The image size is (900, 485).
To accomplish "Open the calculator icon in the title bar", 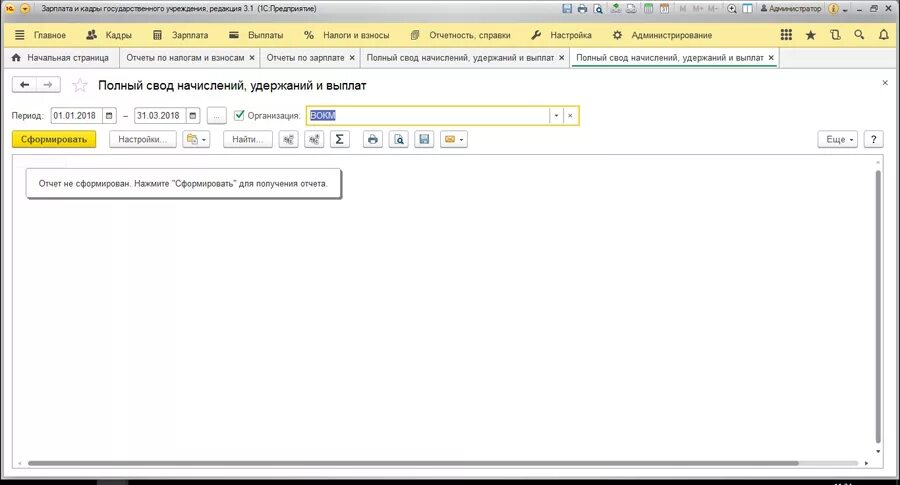I will (x=648, y=9).
